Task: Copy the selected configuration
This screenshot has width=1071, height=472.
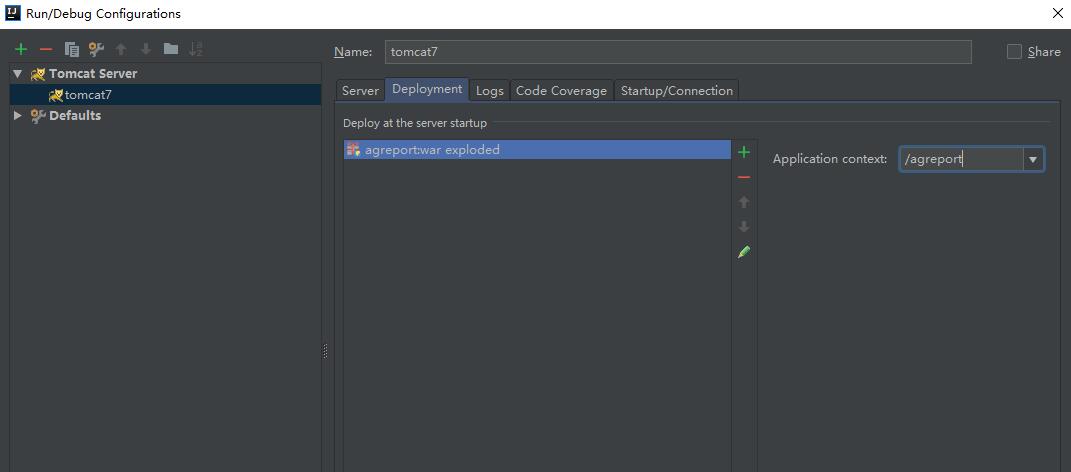Action: (x=71, y=49)
